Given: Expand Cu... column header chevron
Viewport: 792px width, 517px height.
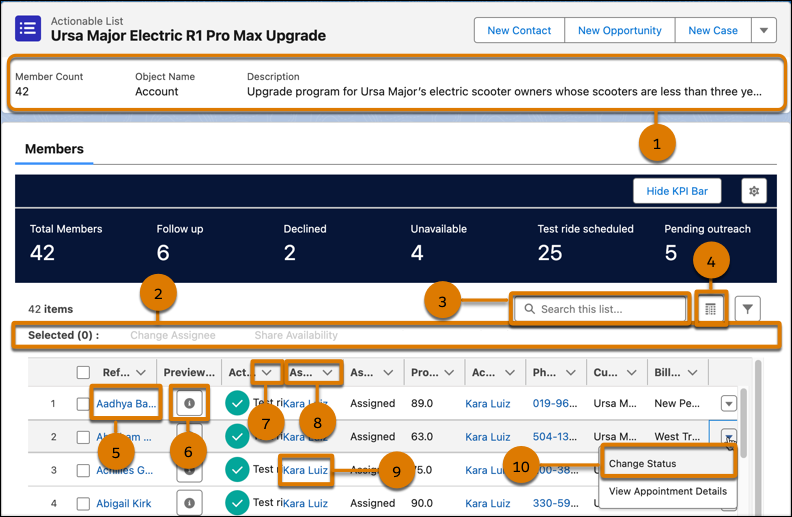Looking at the screenshot, I should tap(631, 373).
